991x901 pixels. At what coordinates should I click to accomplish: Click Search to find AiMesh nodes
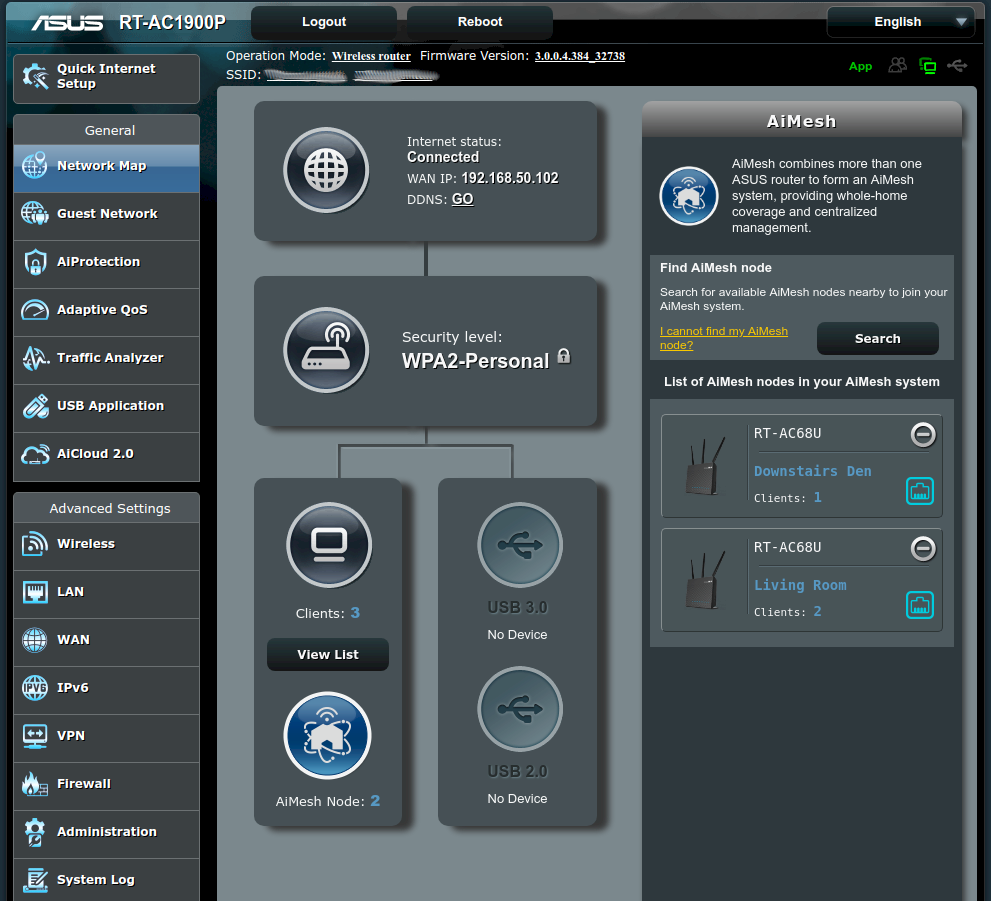tap(877, 339)
